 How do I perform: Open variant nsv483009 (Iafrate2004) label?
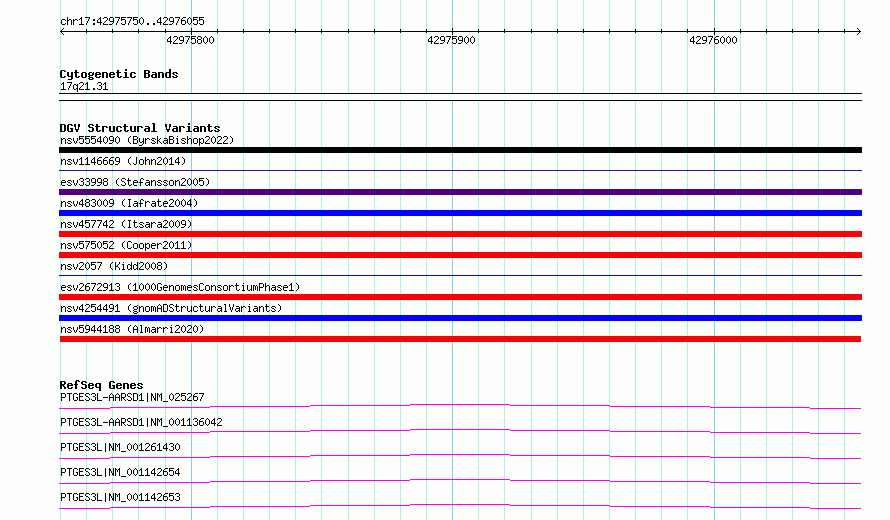(129, 203)
